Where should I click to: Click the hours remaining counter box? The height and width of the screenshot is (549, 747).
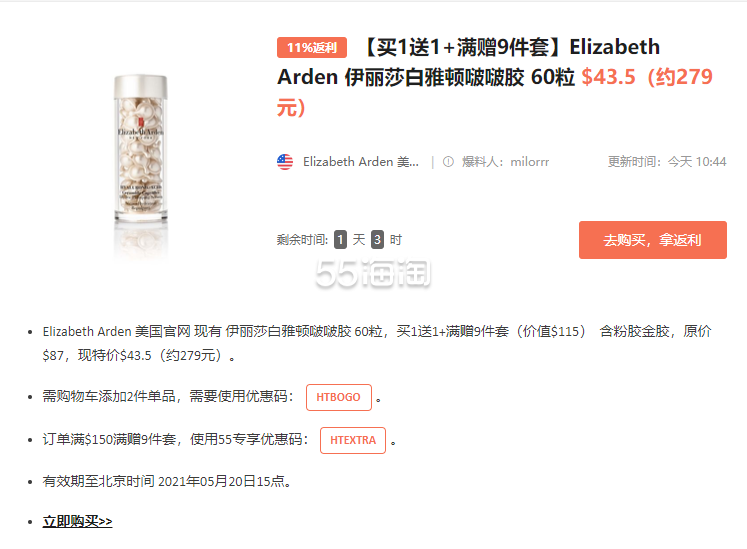click(377, 240)
